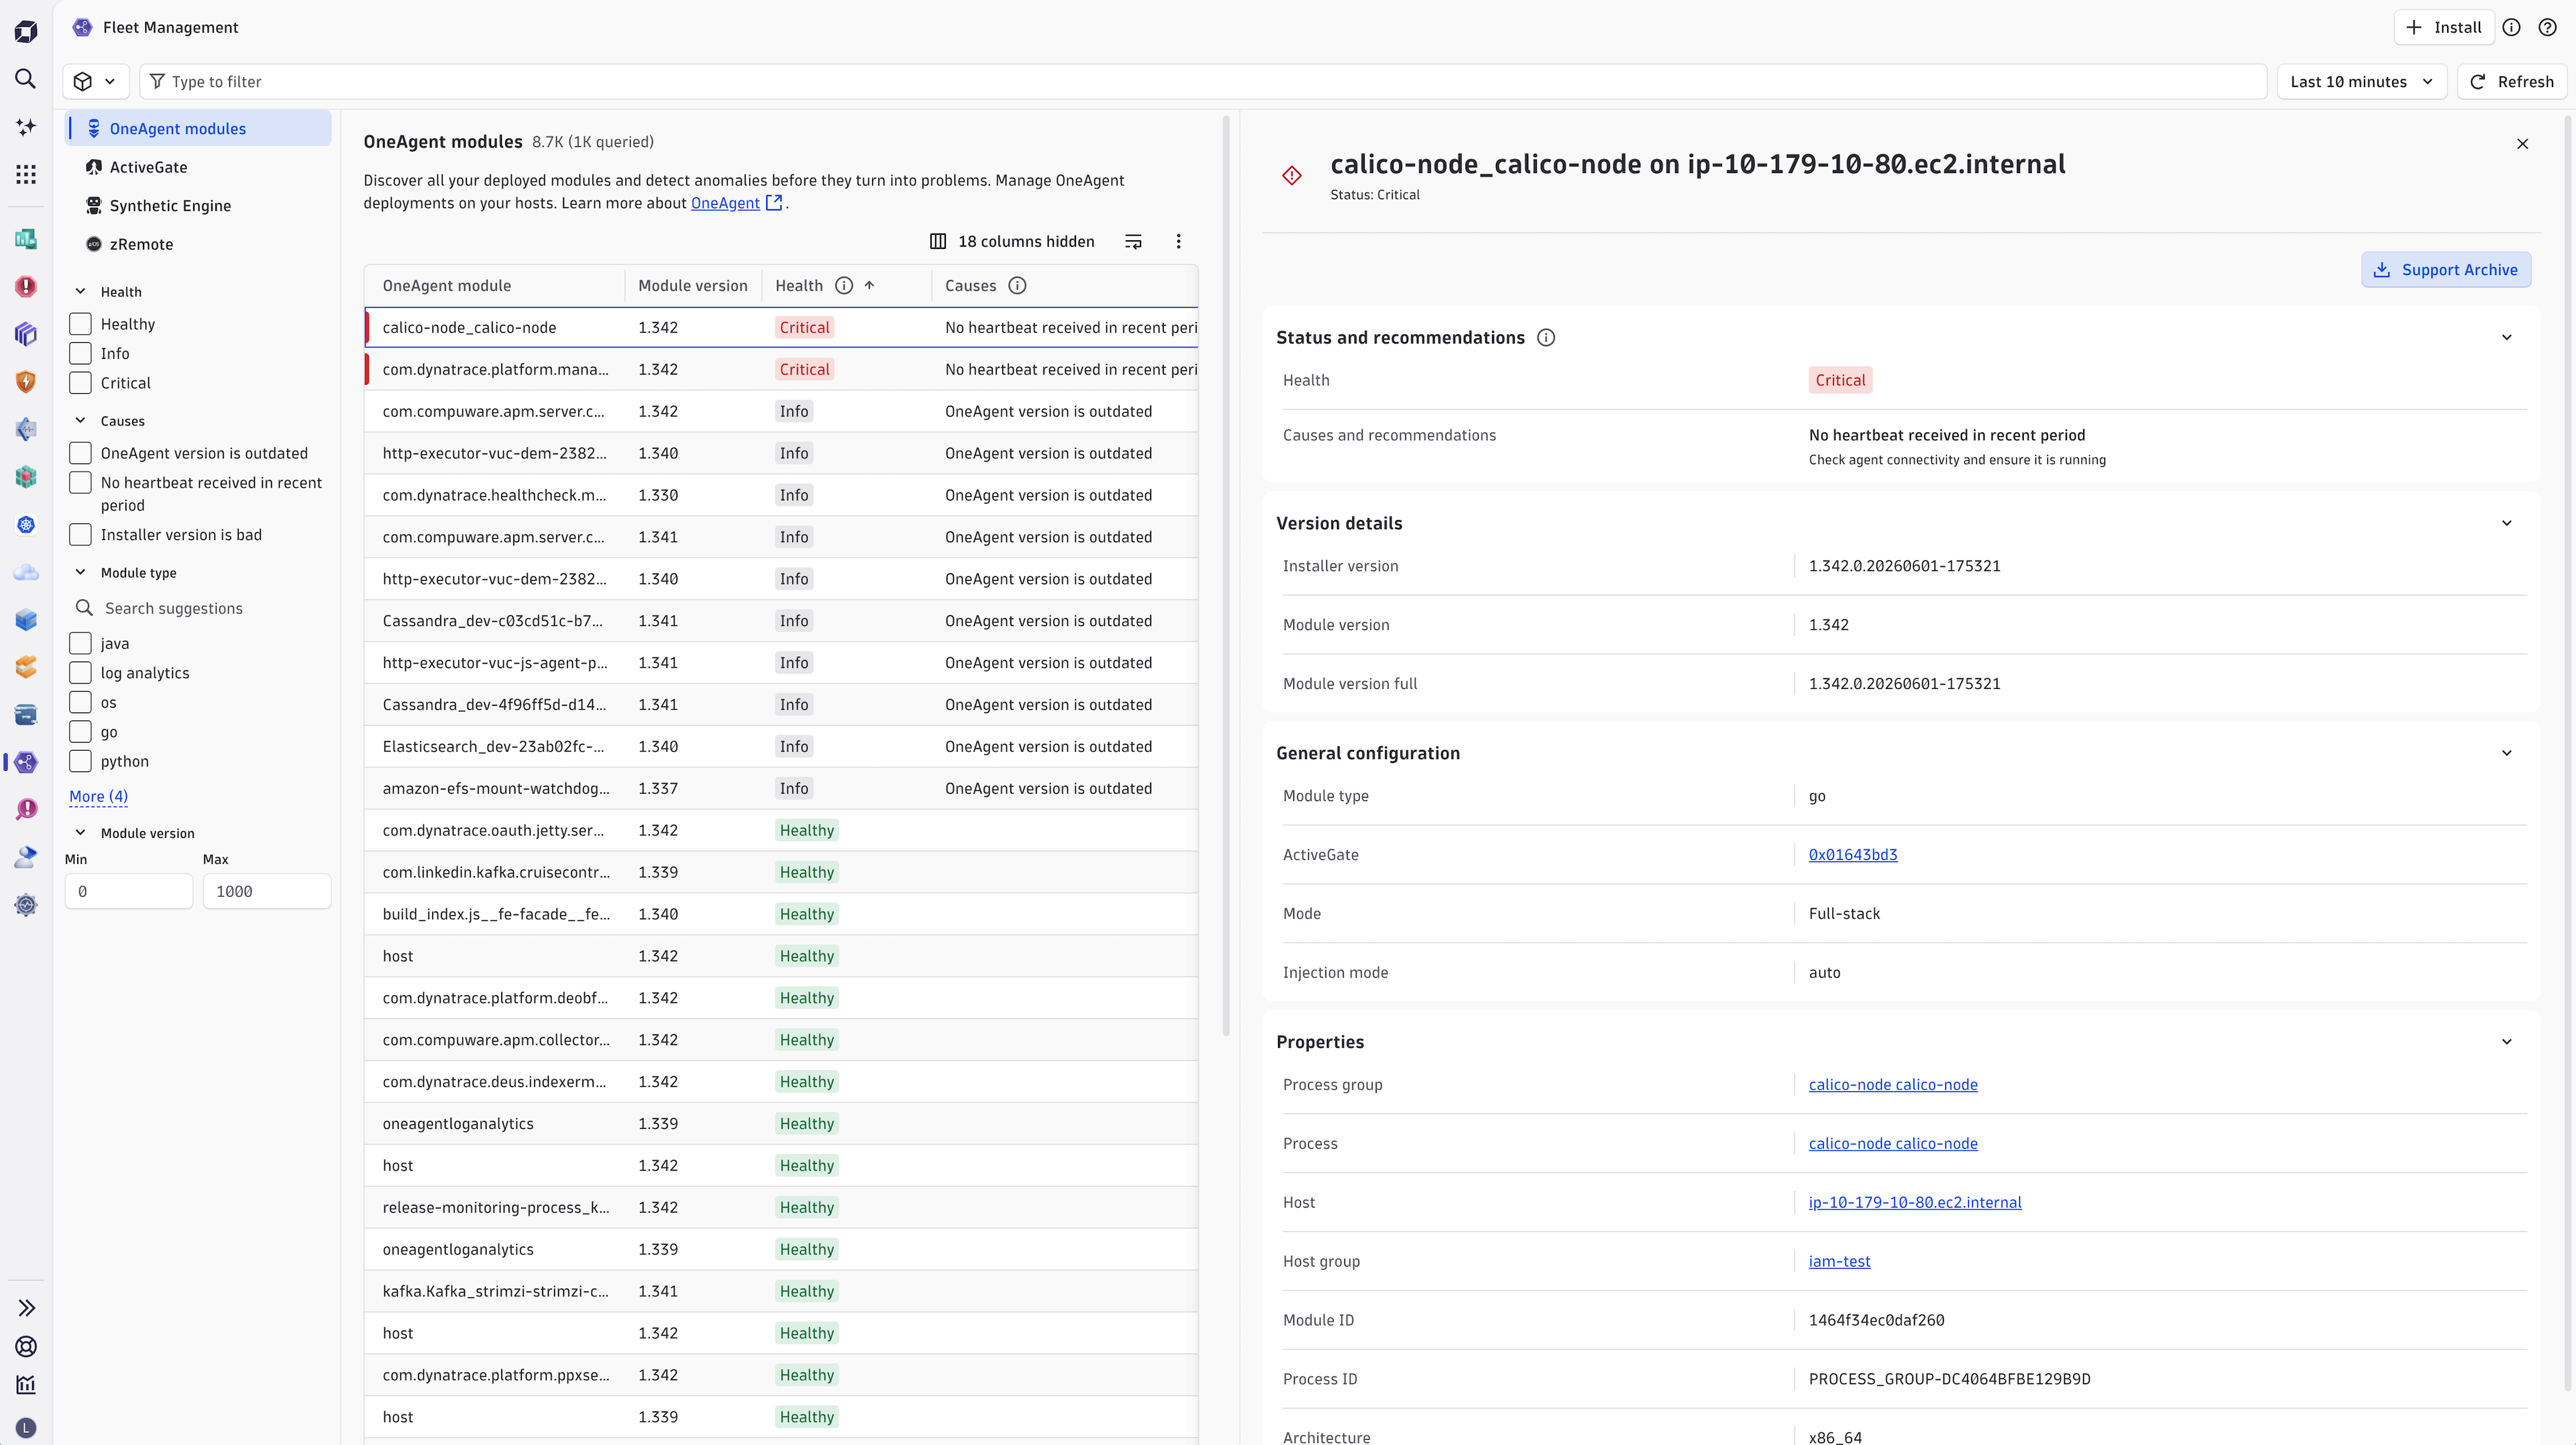Click the red problems icon in sidebar
The height and width of the screenshot is (1445, 2576).
pyautogui.click(x=26, y=287)
